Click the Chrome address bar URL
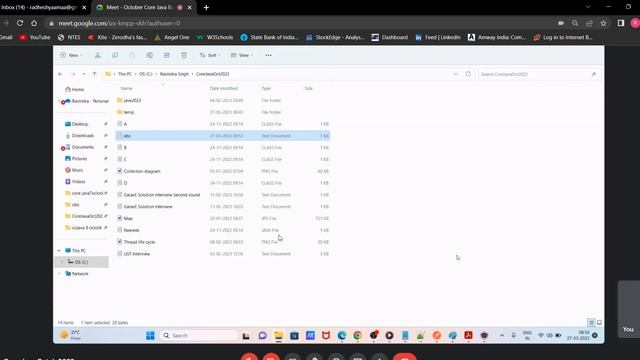Viewport: 640px width, 360px height. tap(119, 23)
